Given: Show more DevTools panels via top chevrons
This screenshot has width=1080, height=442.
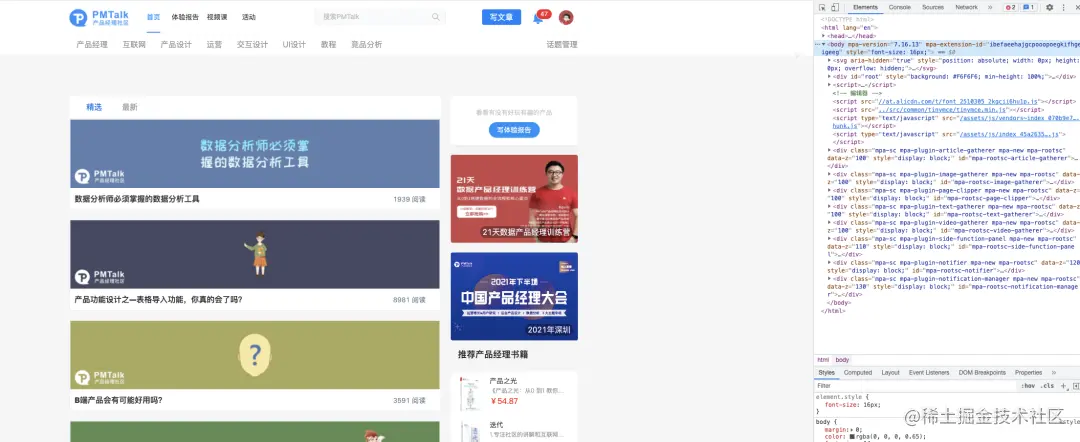Looking at the screenshot, I should tap(990, 8).
